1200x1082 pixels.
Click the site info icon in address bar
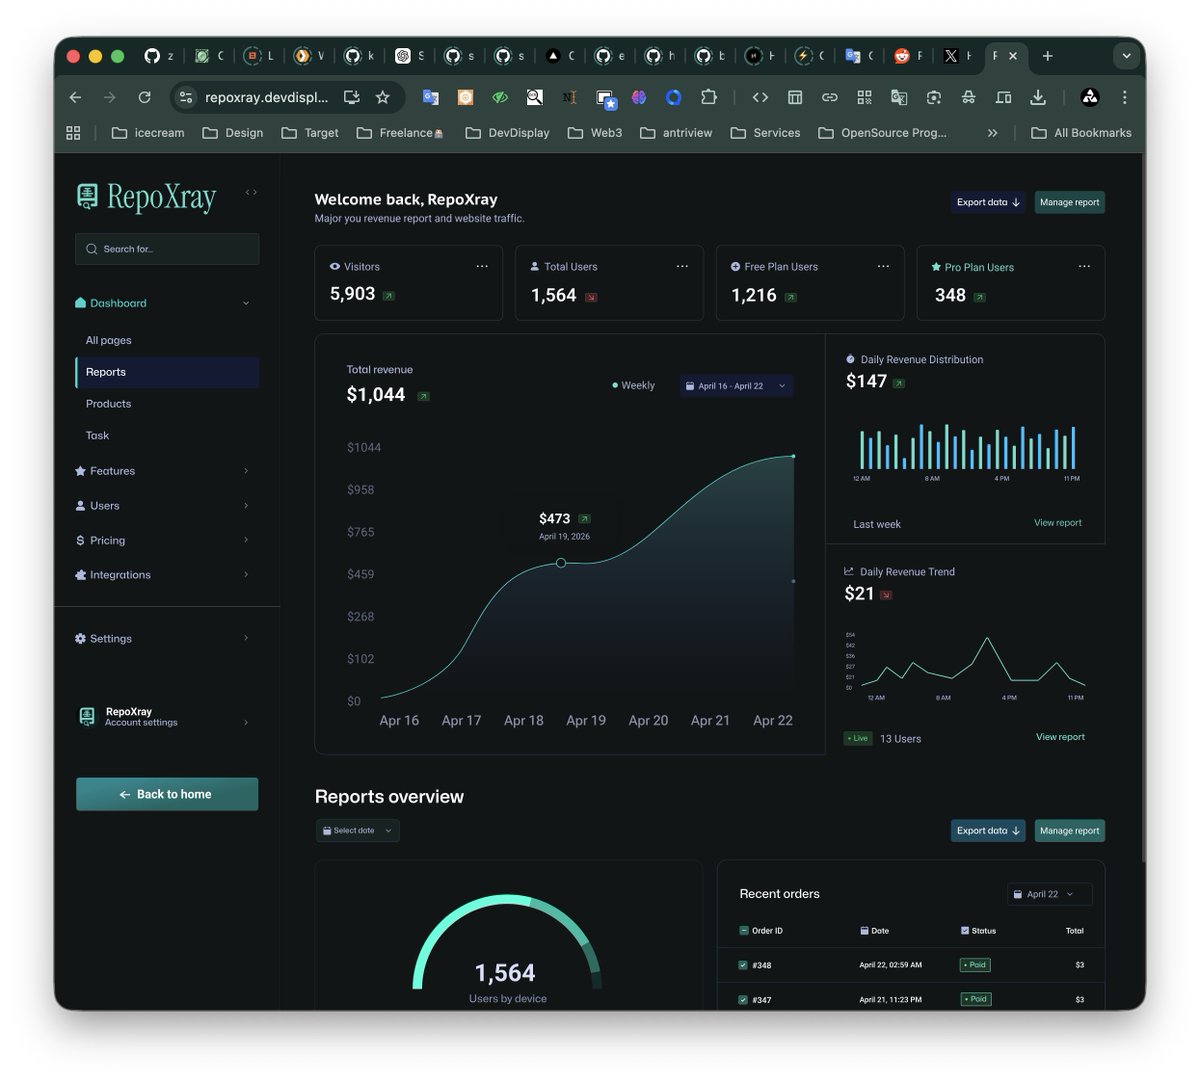(186, 97)
